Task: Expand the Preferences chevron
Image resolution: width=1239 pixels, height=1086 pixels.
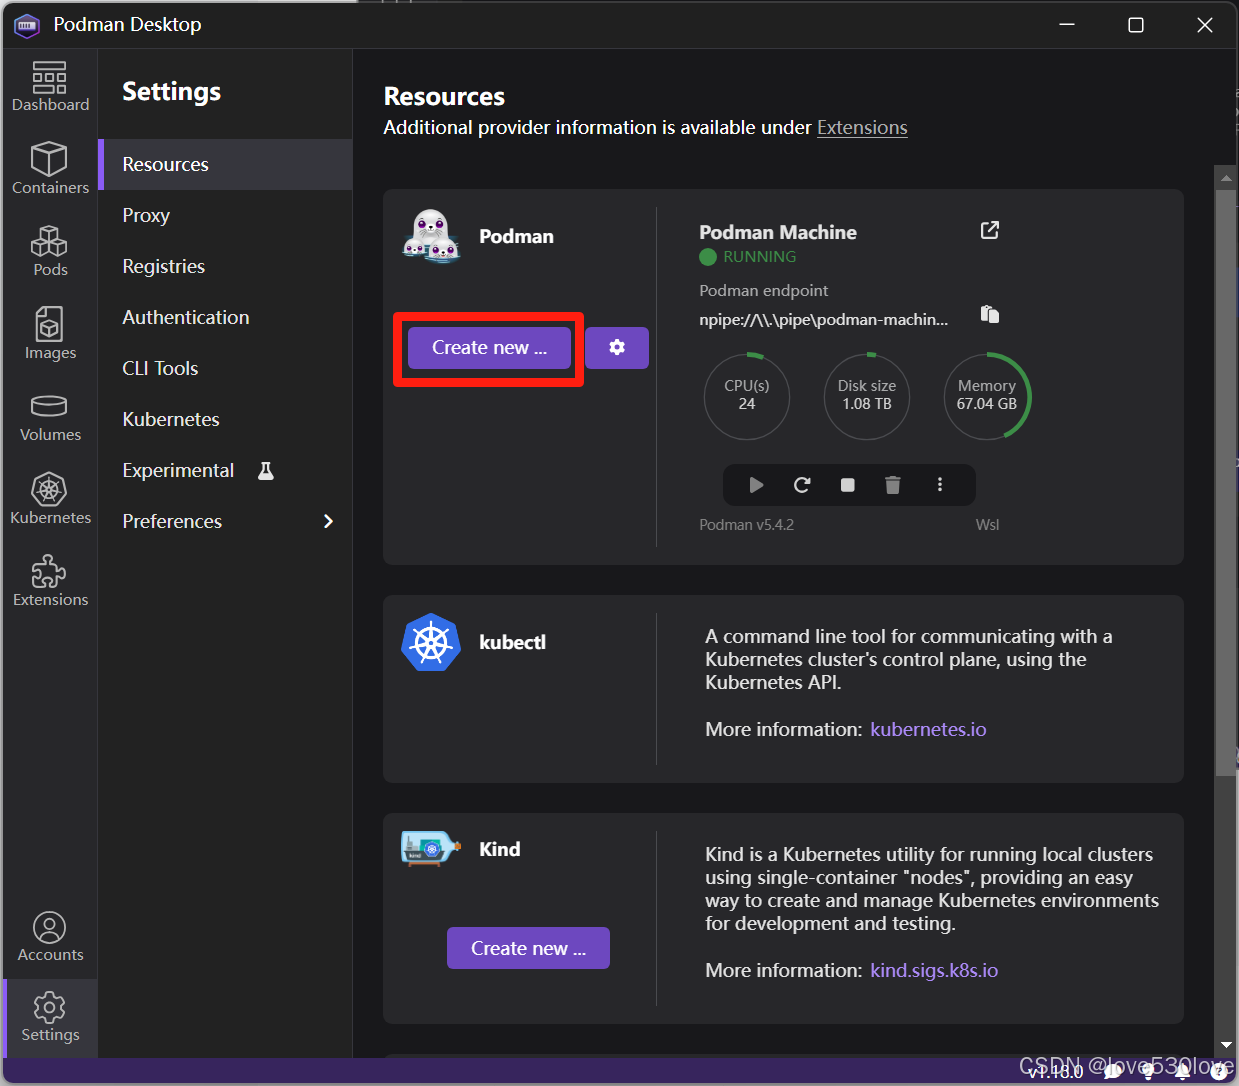Action: pos(328,521)
